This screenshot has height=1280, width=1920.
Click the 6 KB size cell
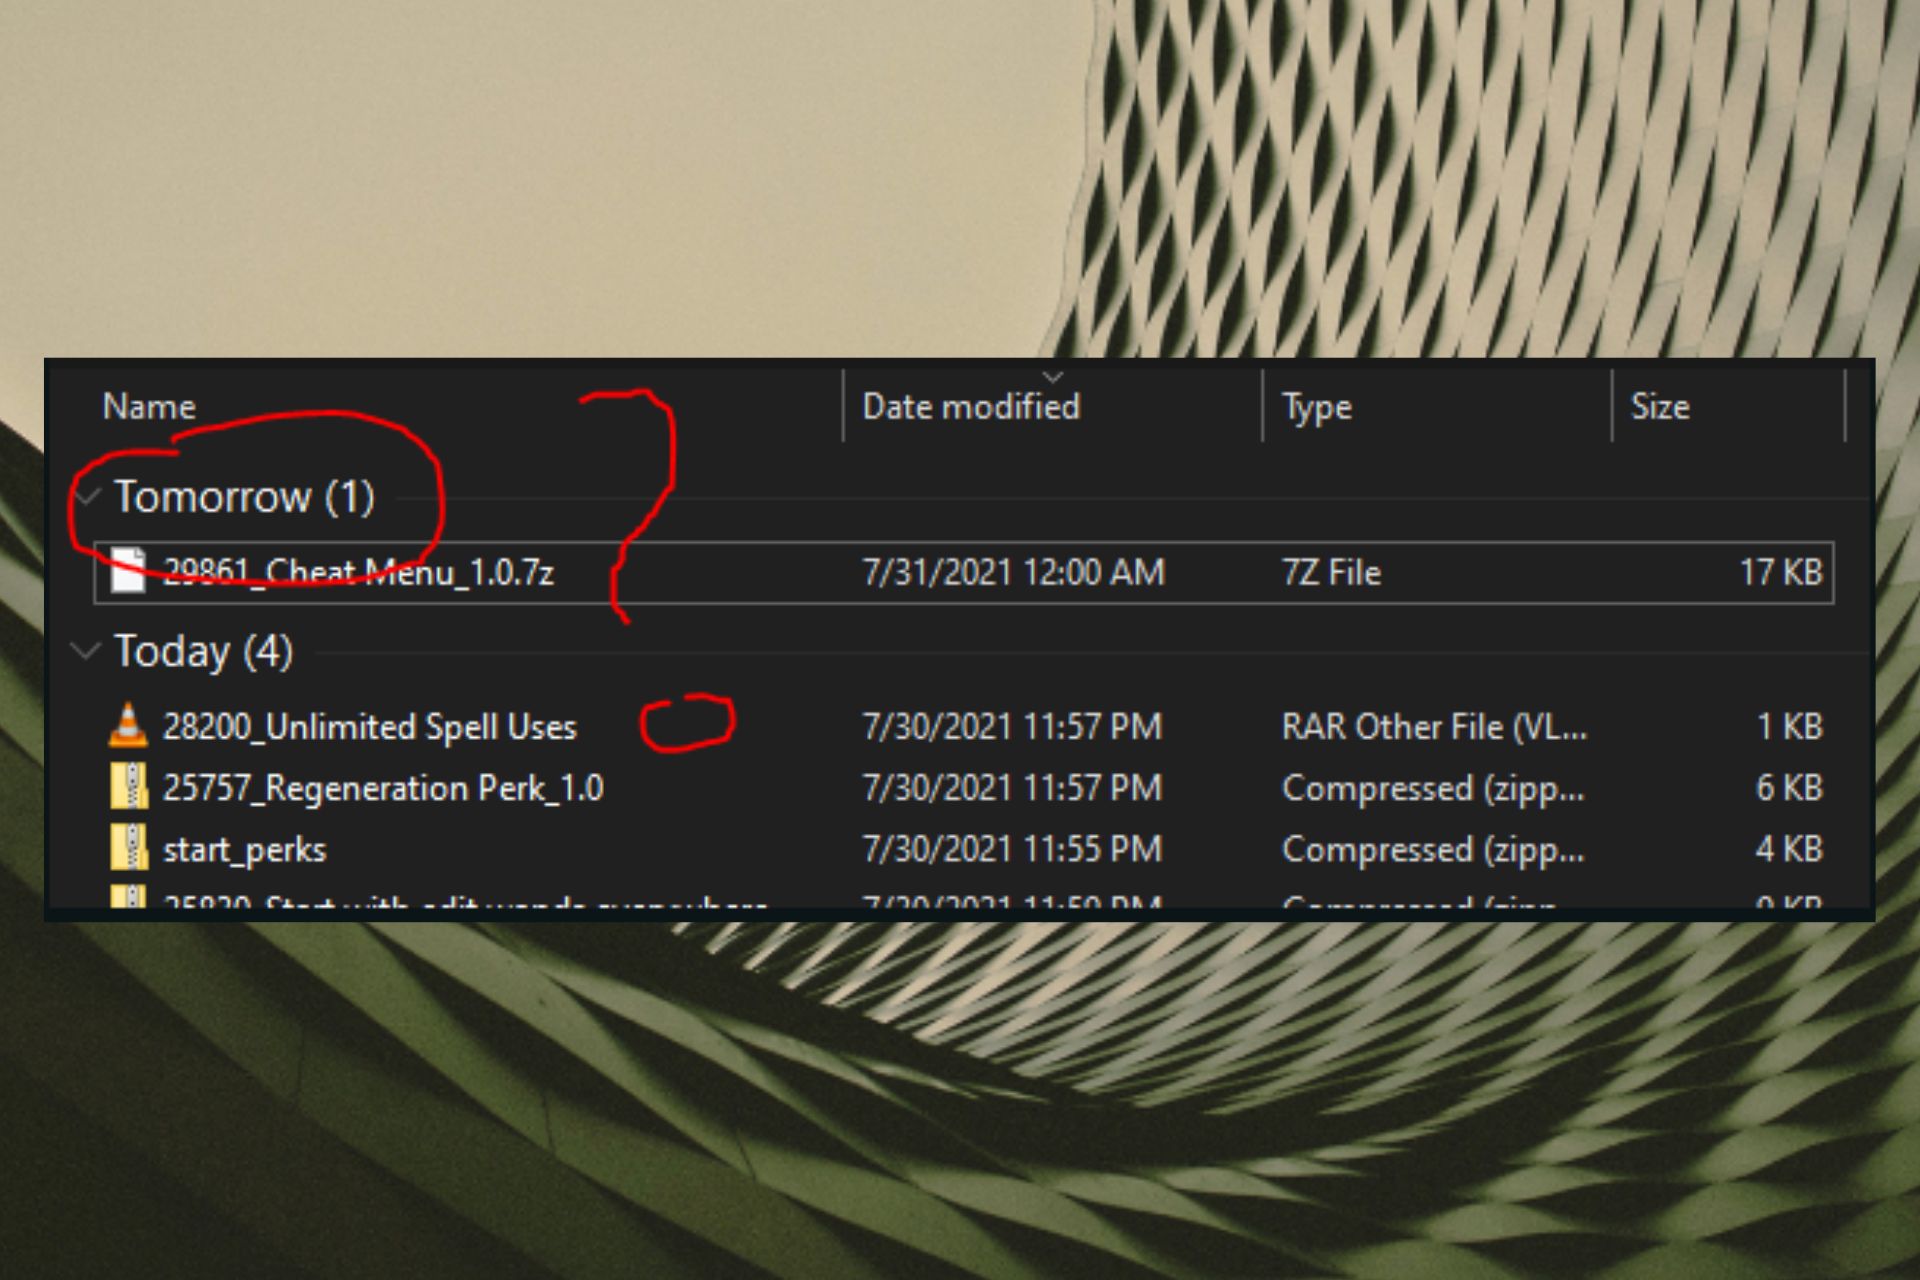[1789, 788]
